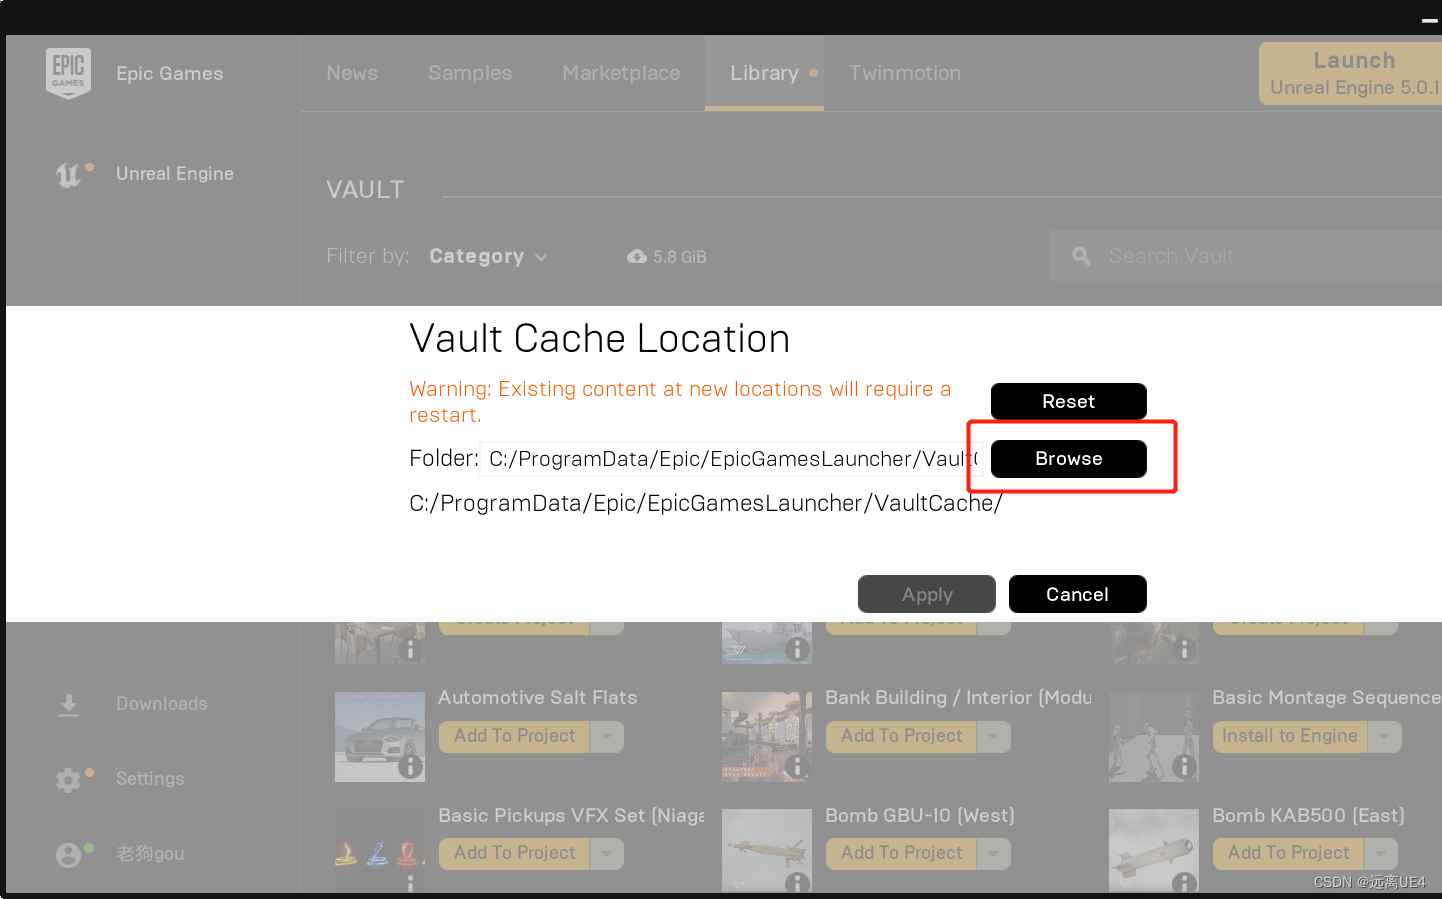Screen dimensions: 1442x899
Task: Add Bomb KAB500 (East) to project
Action: (x=1289, y=854)
